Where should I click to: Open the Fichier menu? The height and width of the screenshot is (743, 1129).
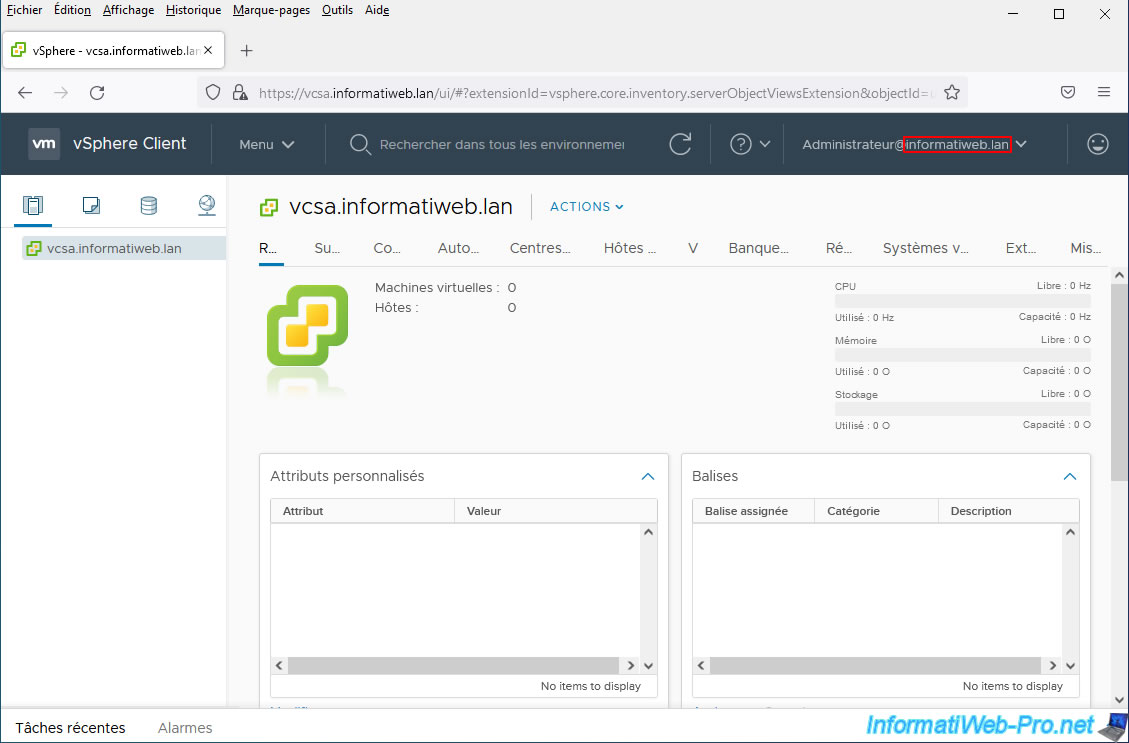click(x=24, y=10)
